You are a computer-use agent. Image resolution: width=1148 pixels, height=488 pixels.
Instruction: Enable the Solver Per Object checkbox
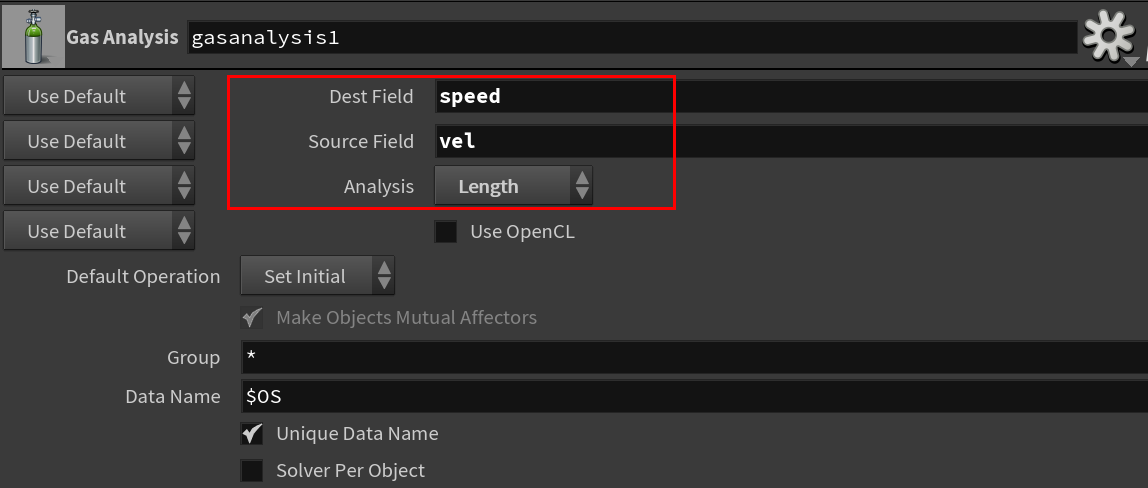click(252, 470)
